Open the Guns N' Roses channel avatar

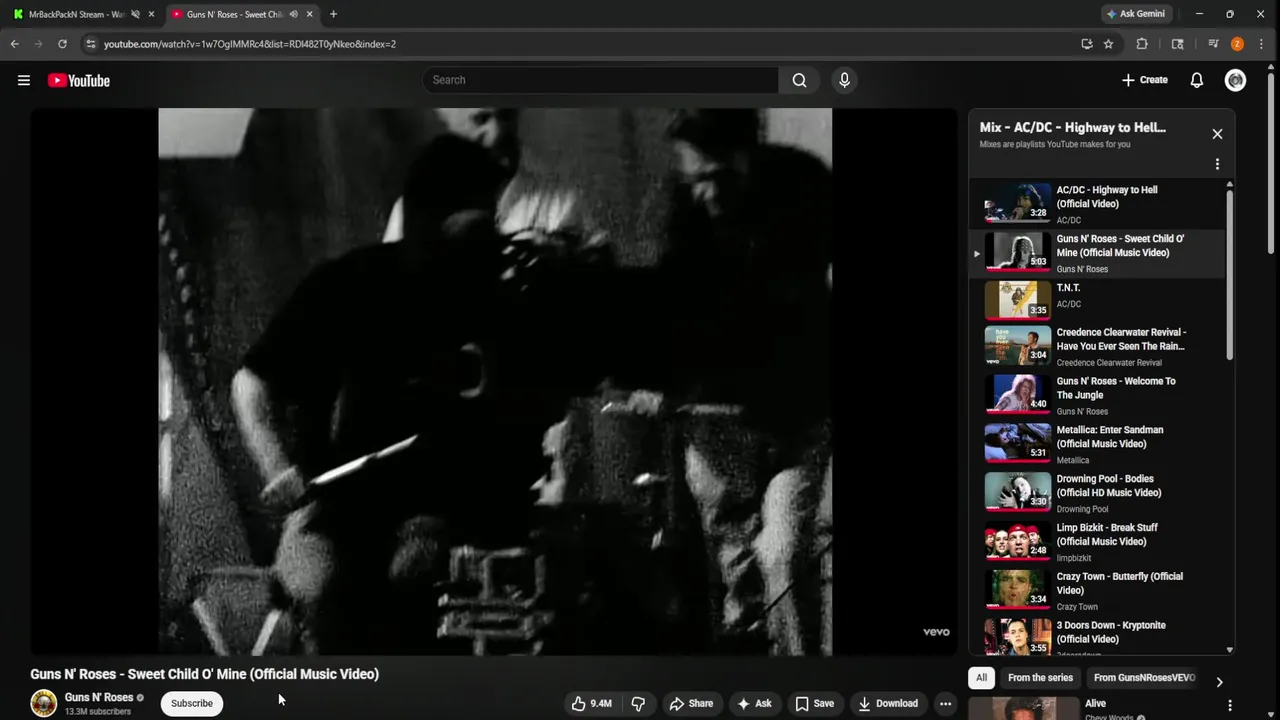point(44,703)
